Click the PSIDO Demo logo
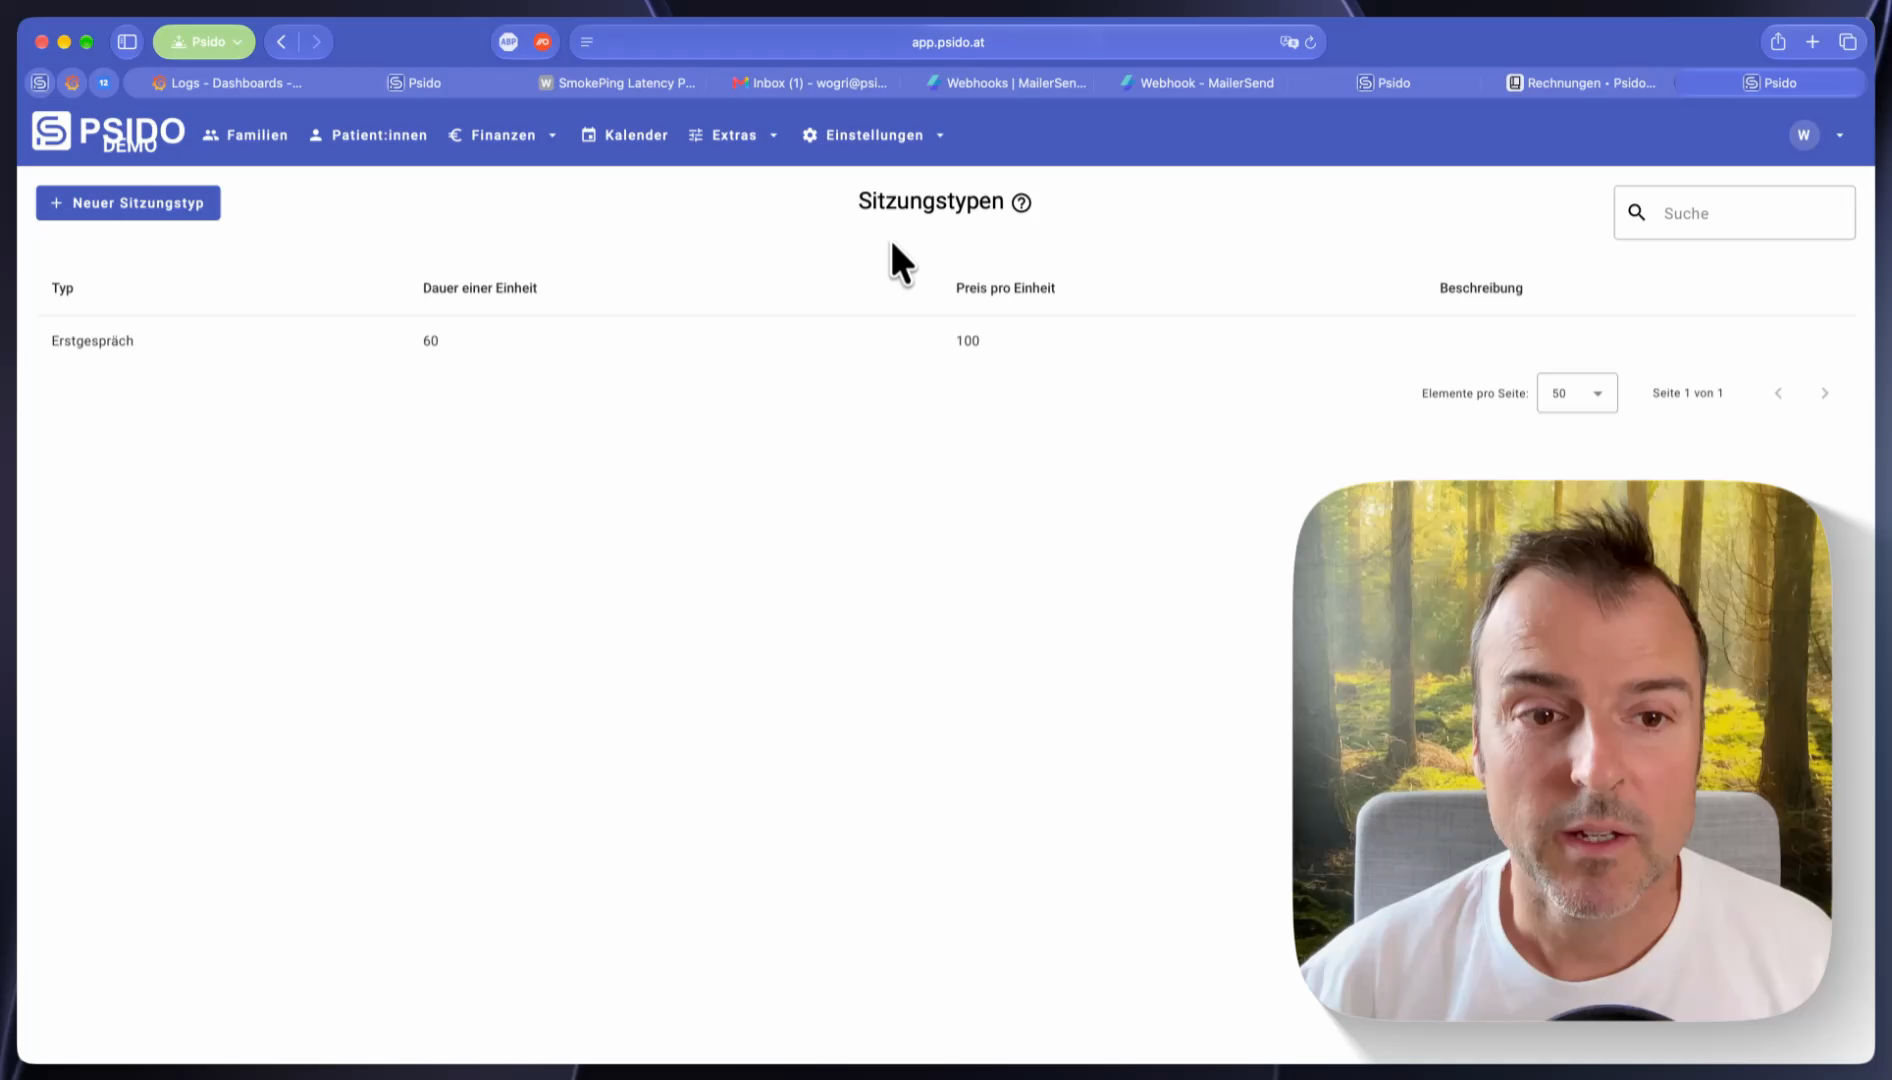1892x1080 pixels. [x=108, y=133]
